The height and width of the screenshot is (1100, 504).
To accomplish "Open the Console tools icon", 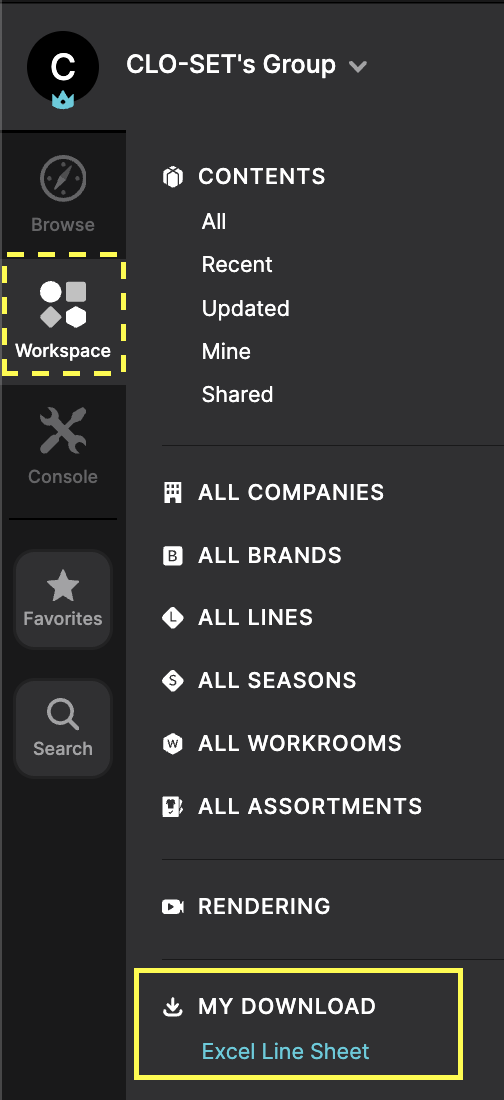I will pos(62,431).
